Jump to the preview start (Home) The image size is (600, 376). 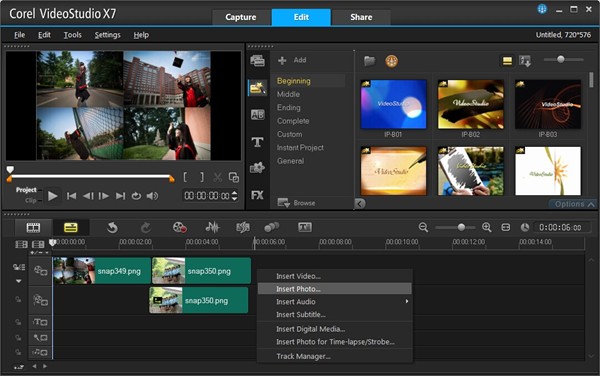71,196
